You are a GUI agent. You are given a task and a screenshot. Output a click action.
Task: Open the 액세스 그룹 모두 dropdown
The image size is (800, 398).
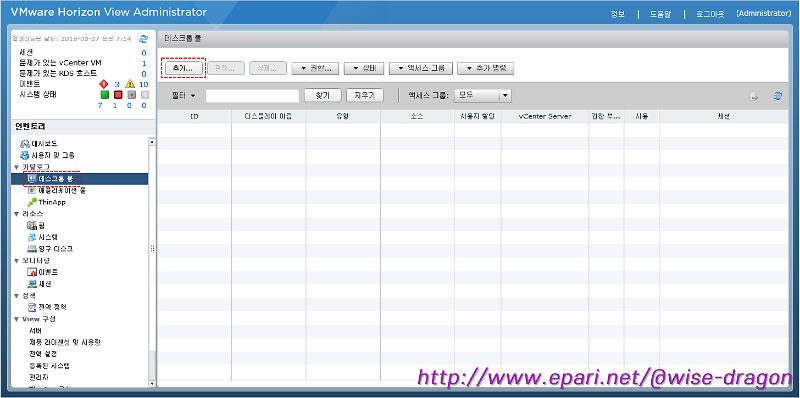point(482,95)
